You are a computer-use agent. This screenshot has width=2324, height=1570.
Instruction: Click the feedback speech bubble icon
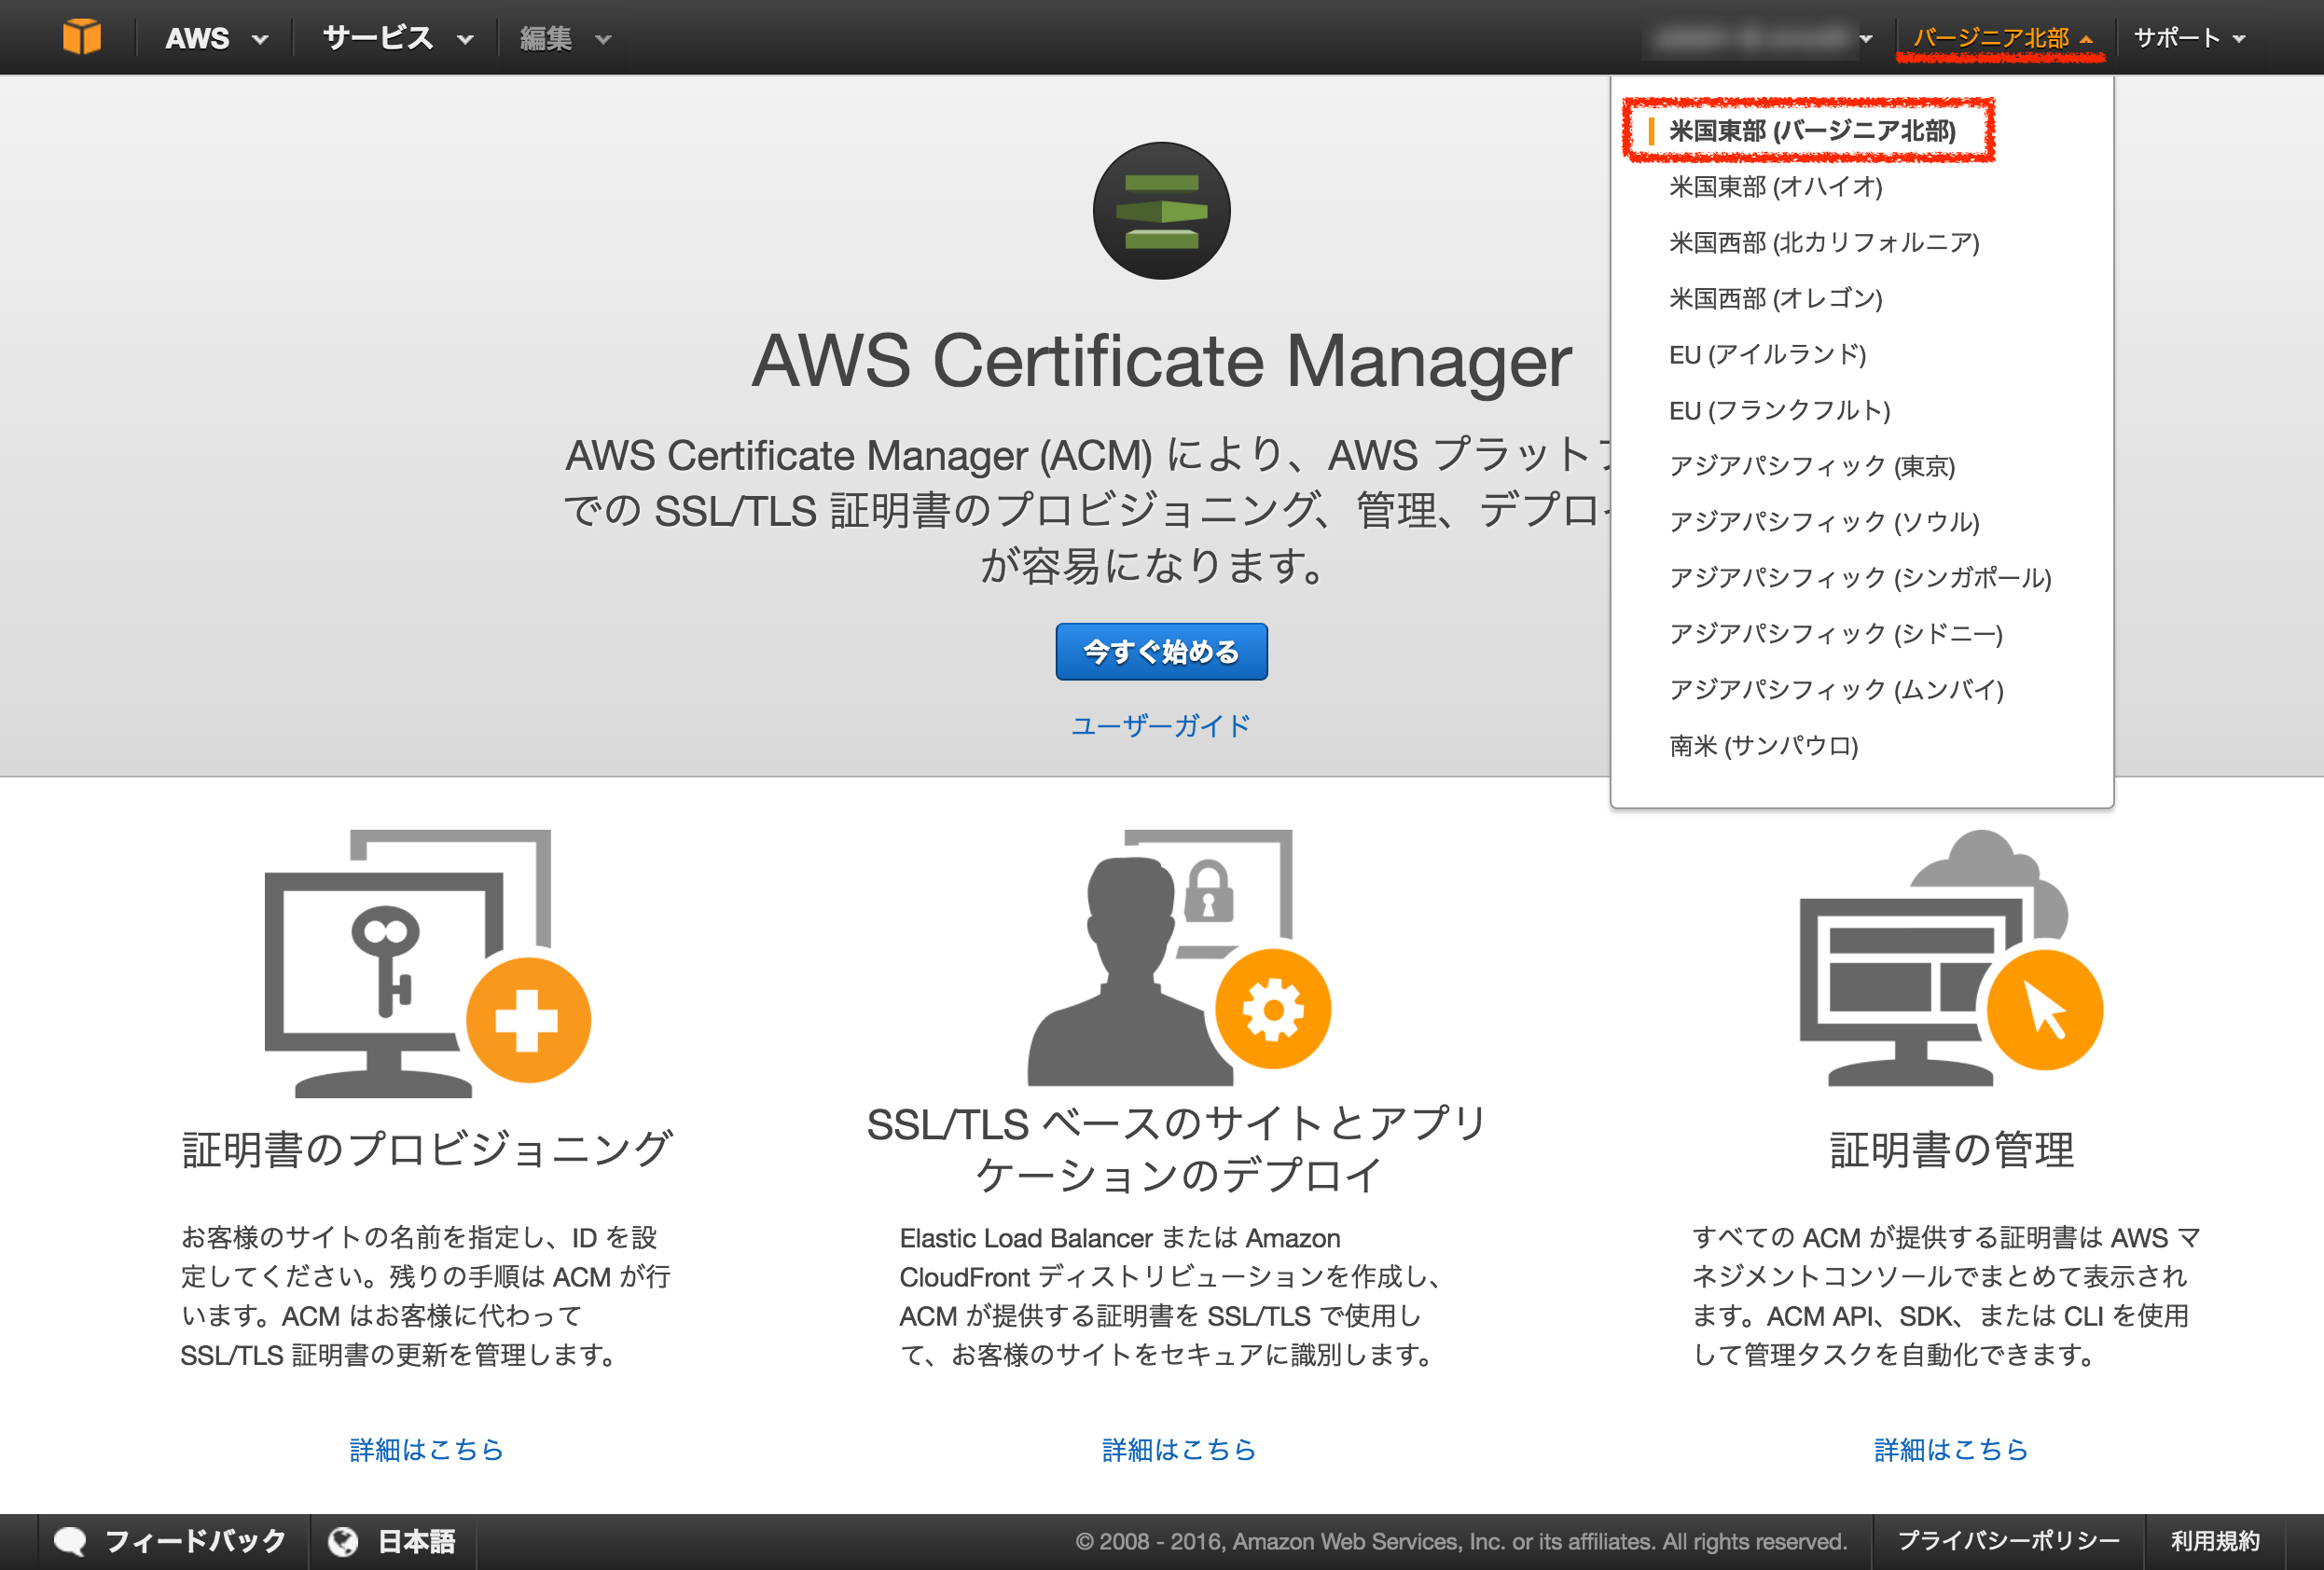coord(70,1540)
